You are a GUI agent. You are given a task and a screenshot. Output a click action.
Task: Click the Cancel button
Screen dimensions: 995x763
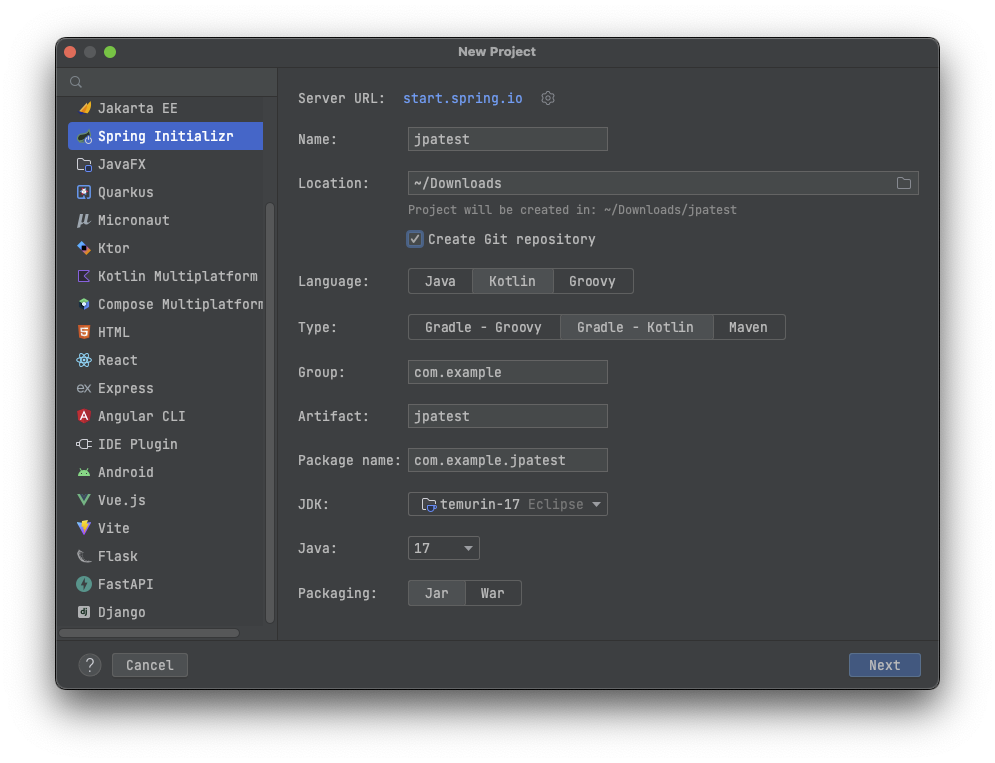(150, 665)
